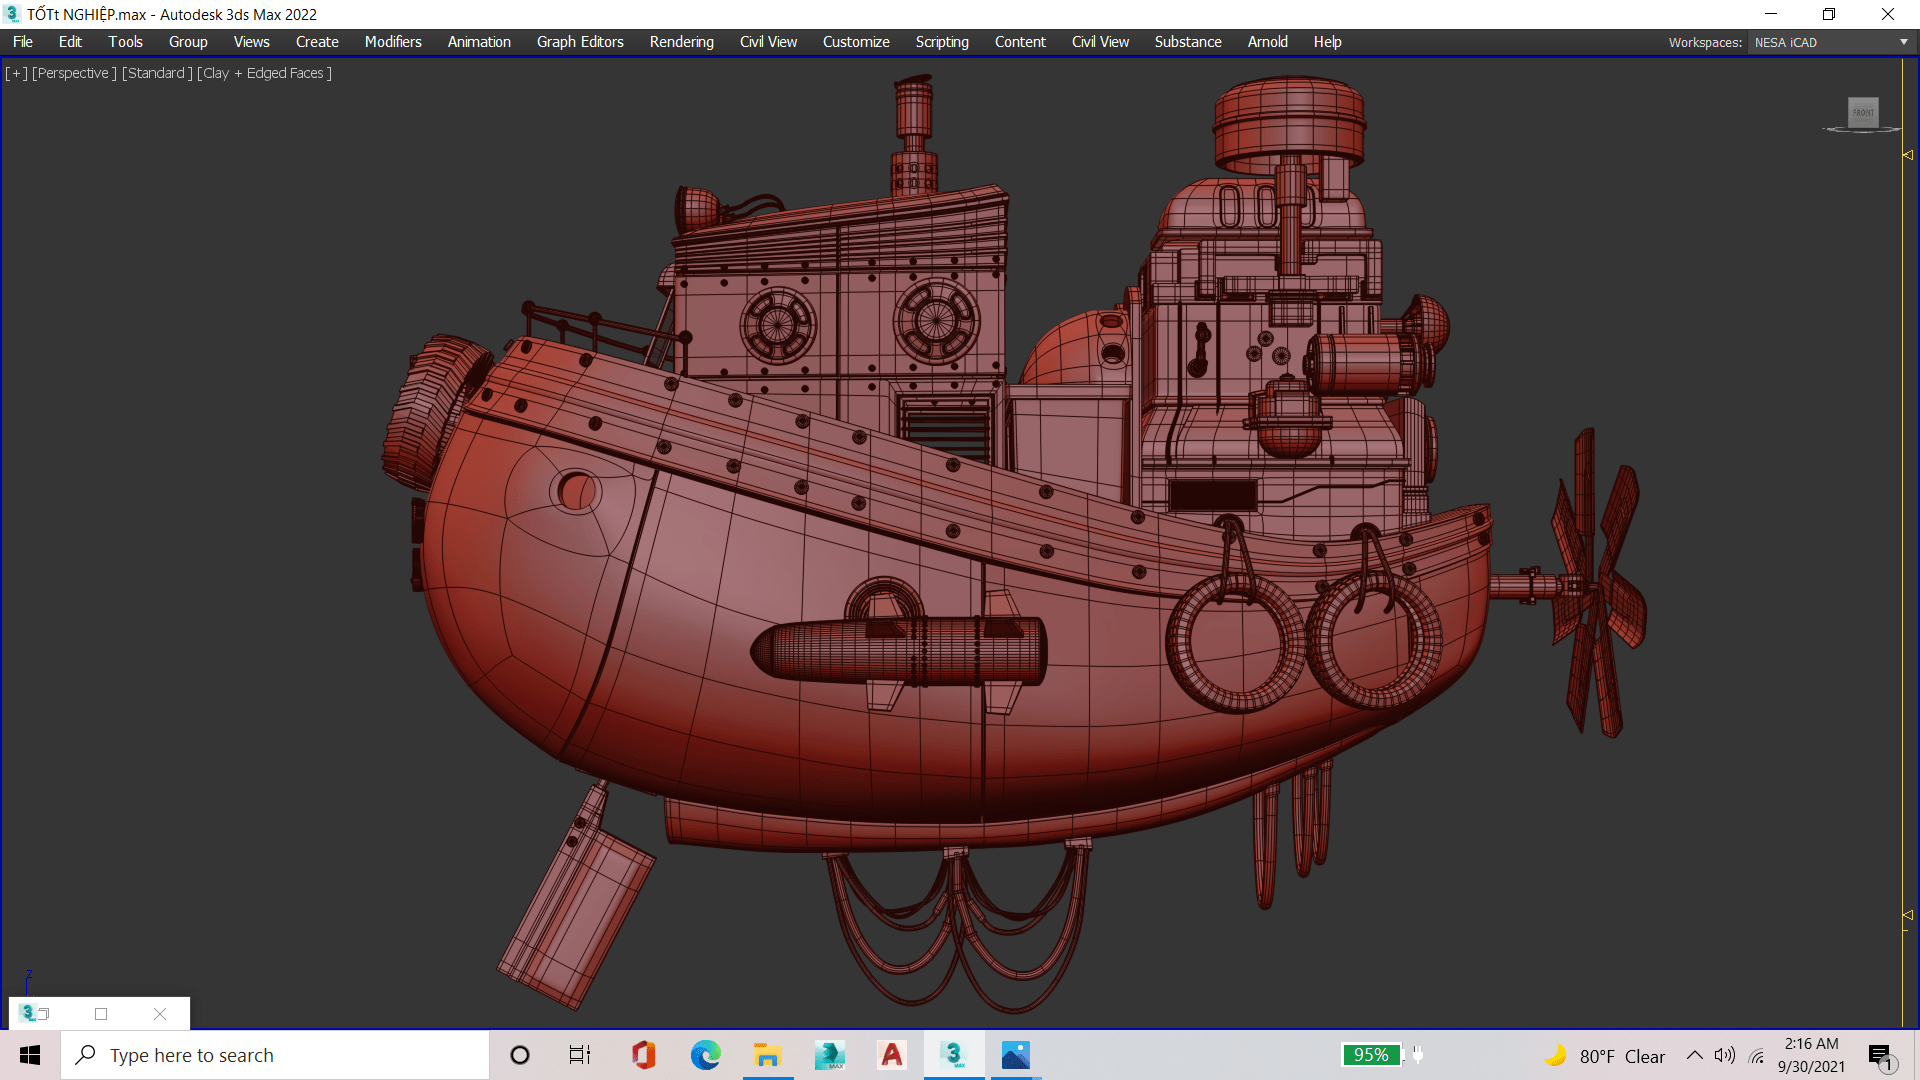Screen dimensions: 1920x1080
Task: Open the Graph Editors menu
Action: coord(580,42)
